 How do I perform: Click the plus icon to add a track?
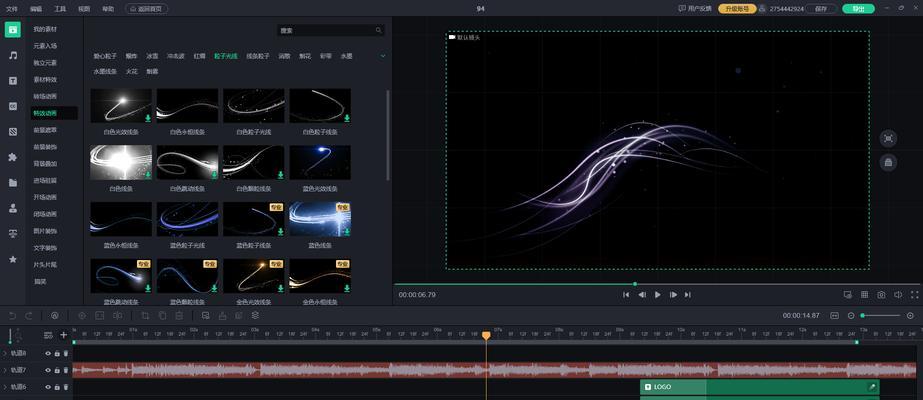tap(64, 335)
